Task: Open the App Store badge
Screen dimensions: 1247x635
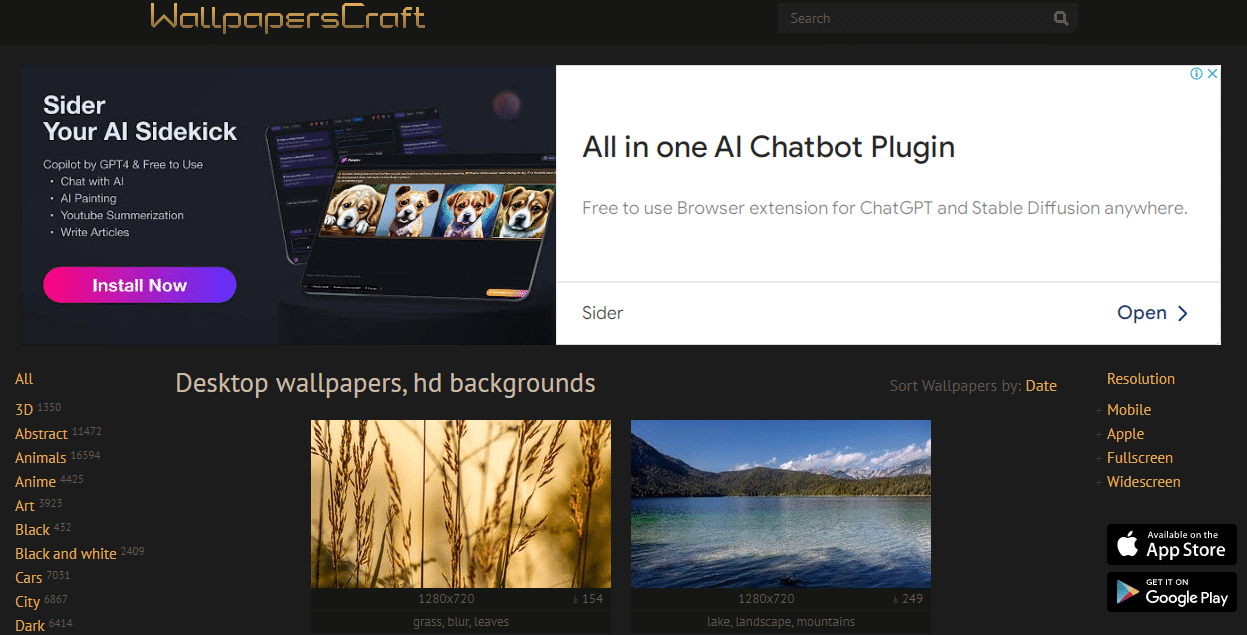Action: 1171,544
